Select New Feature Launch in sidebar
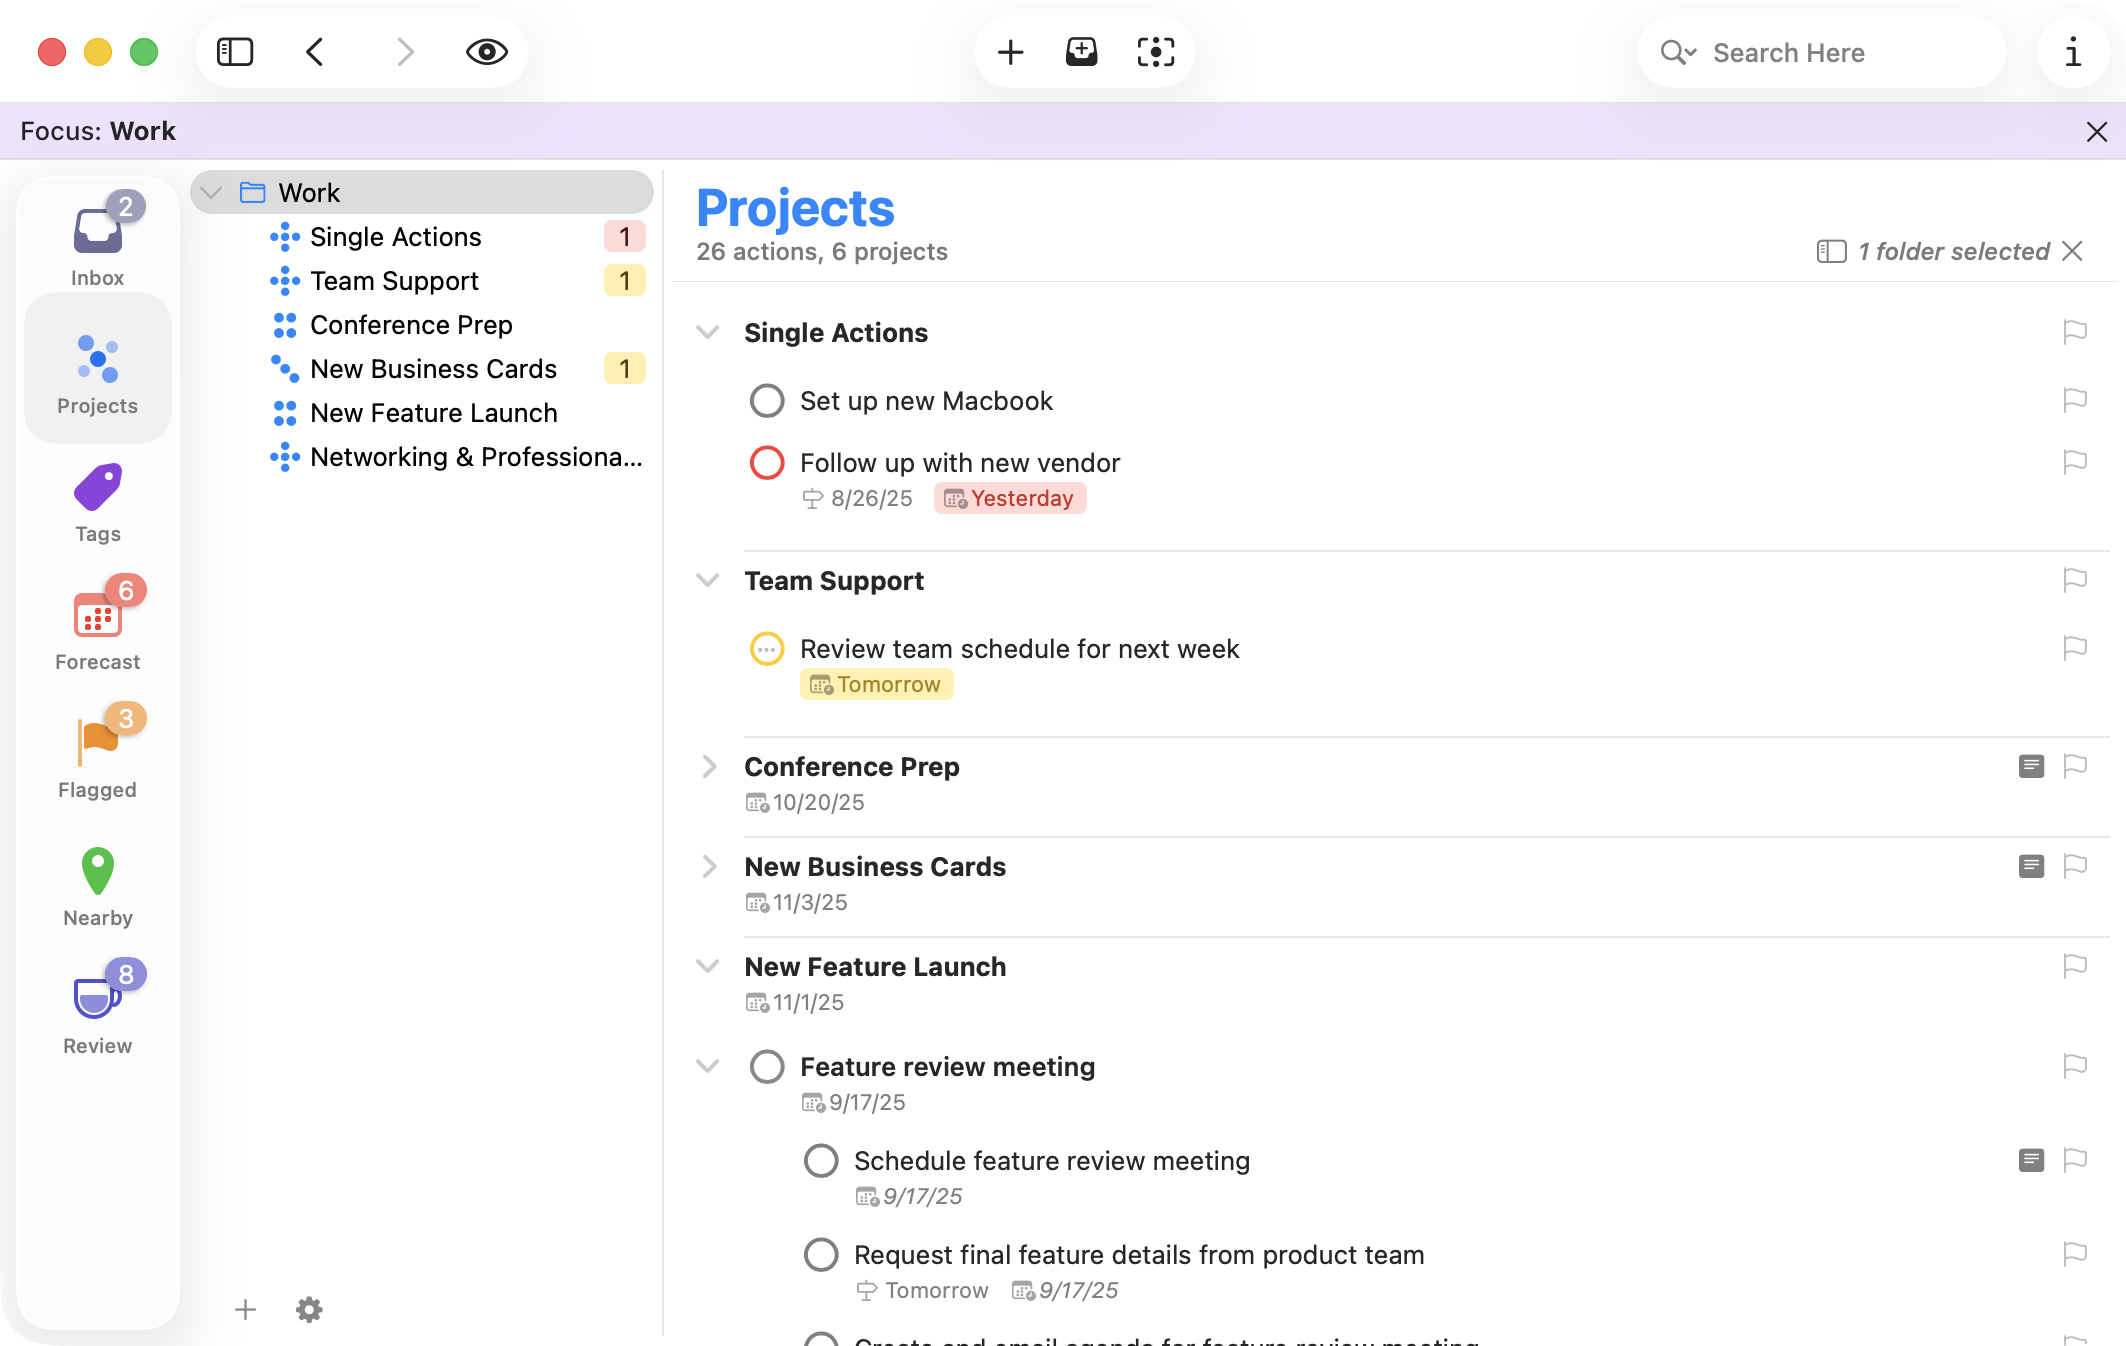The width and height of the screenshot is (2126, 1346). click(x=422, y=413)
